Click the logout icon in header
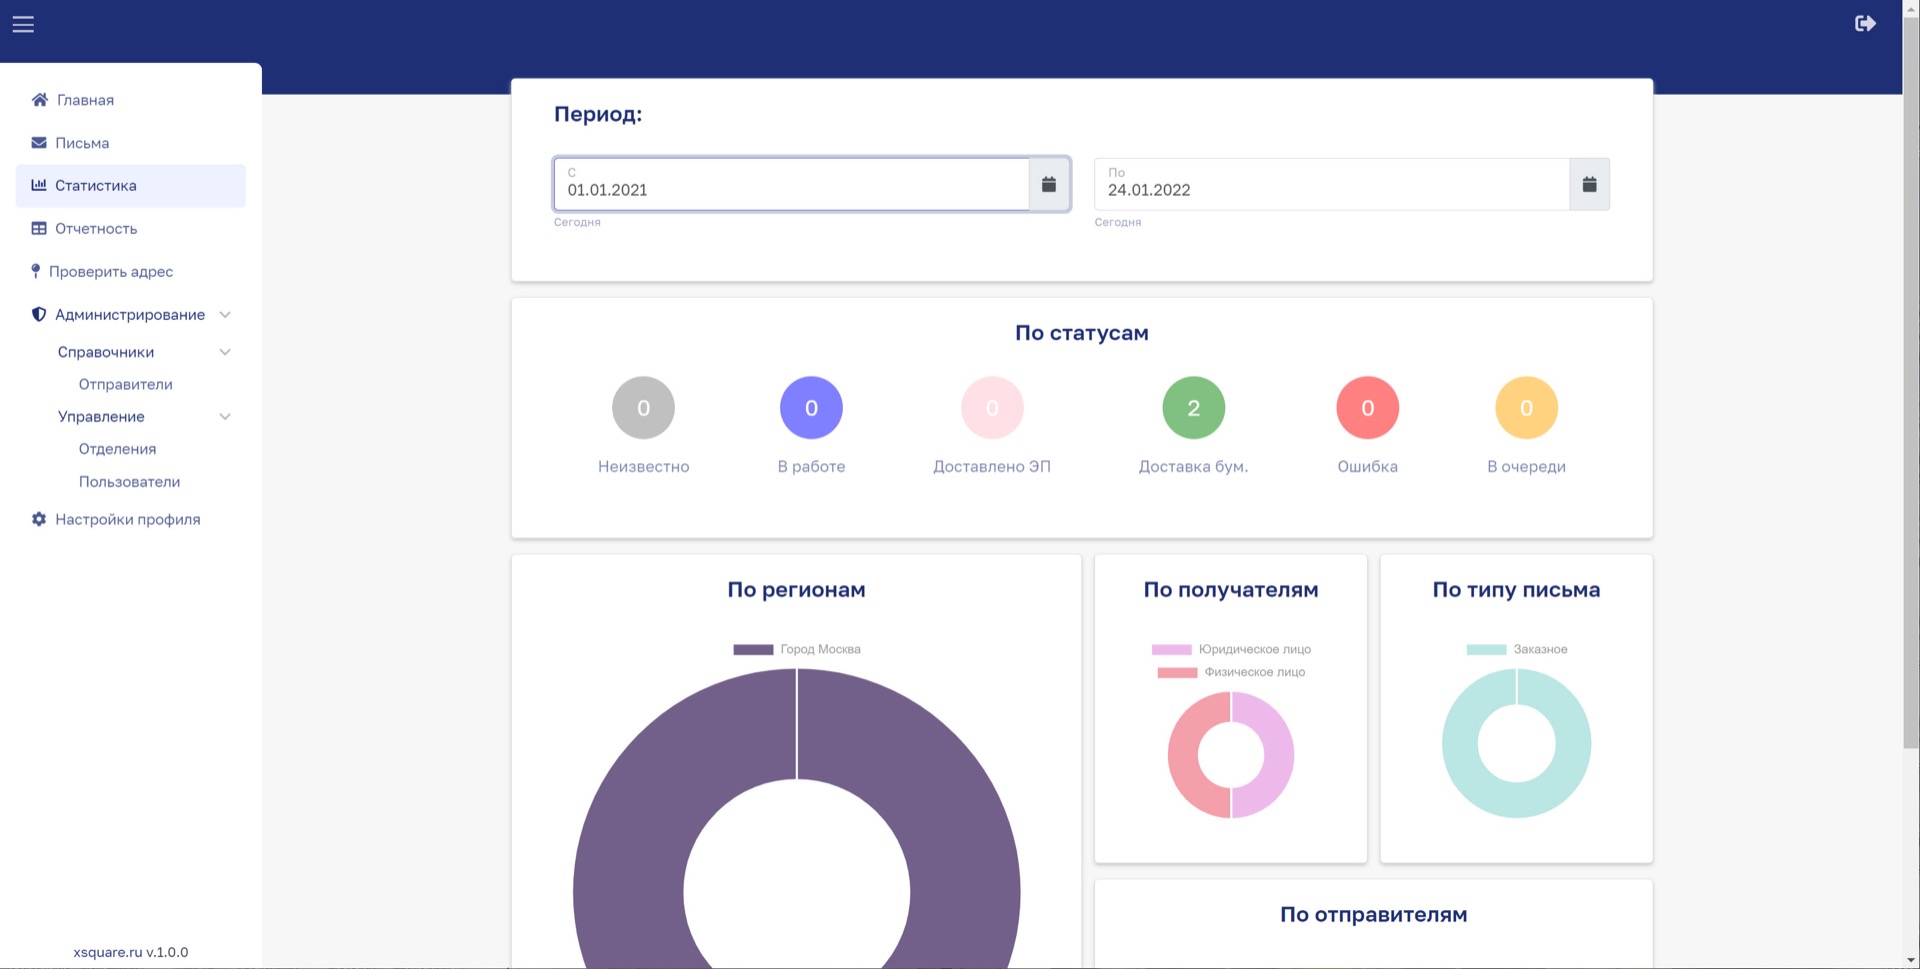This screenshot has height=969, width=1920. (1865, 23)
